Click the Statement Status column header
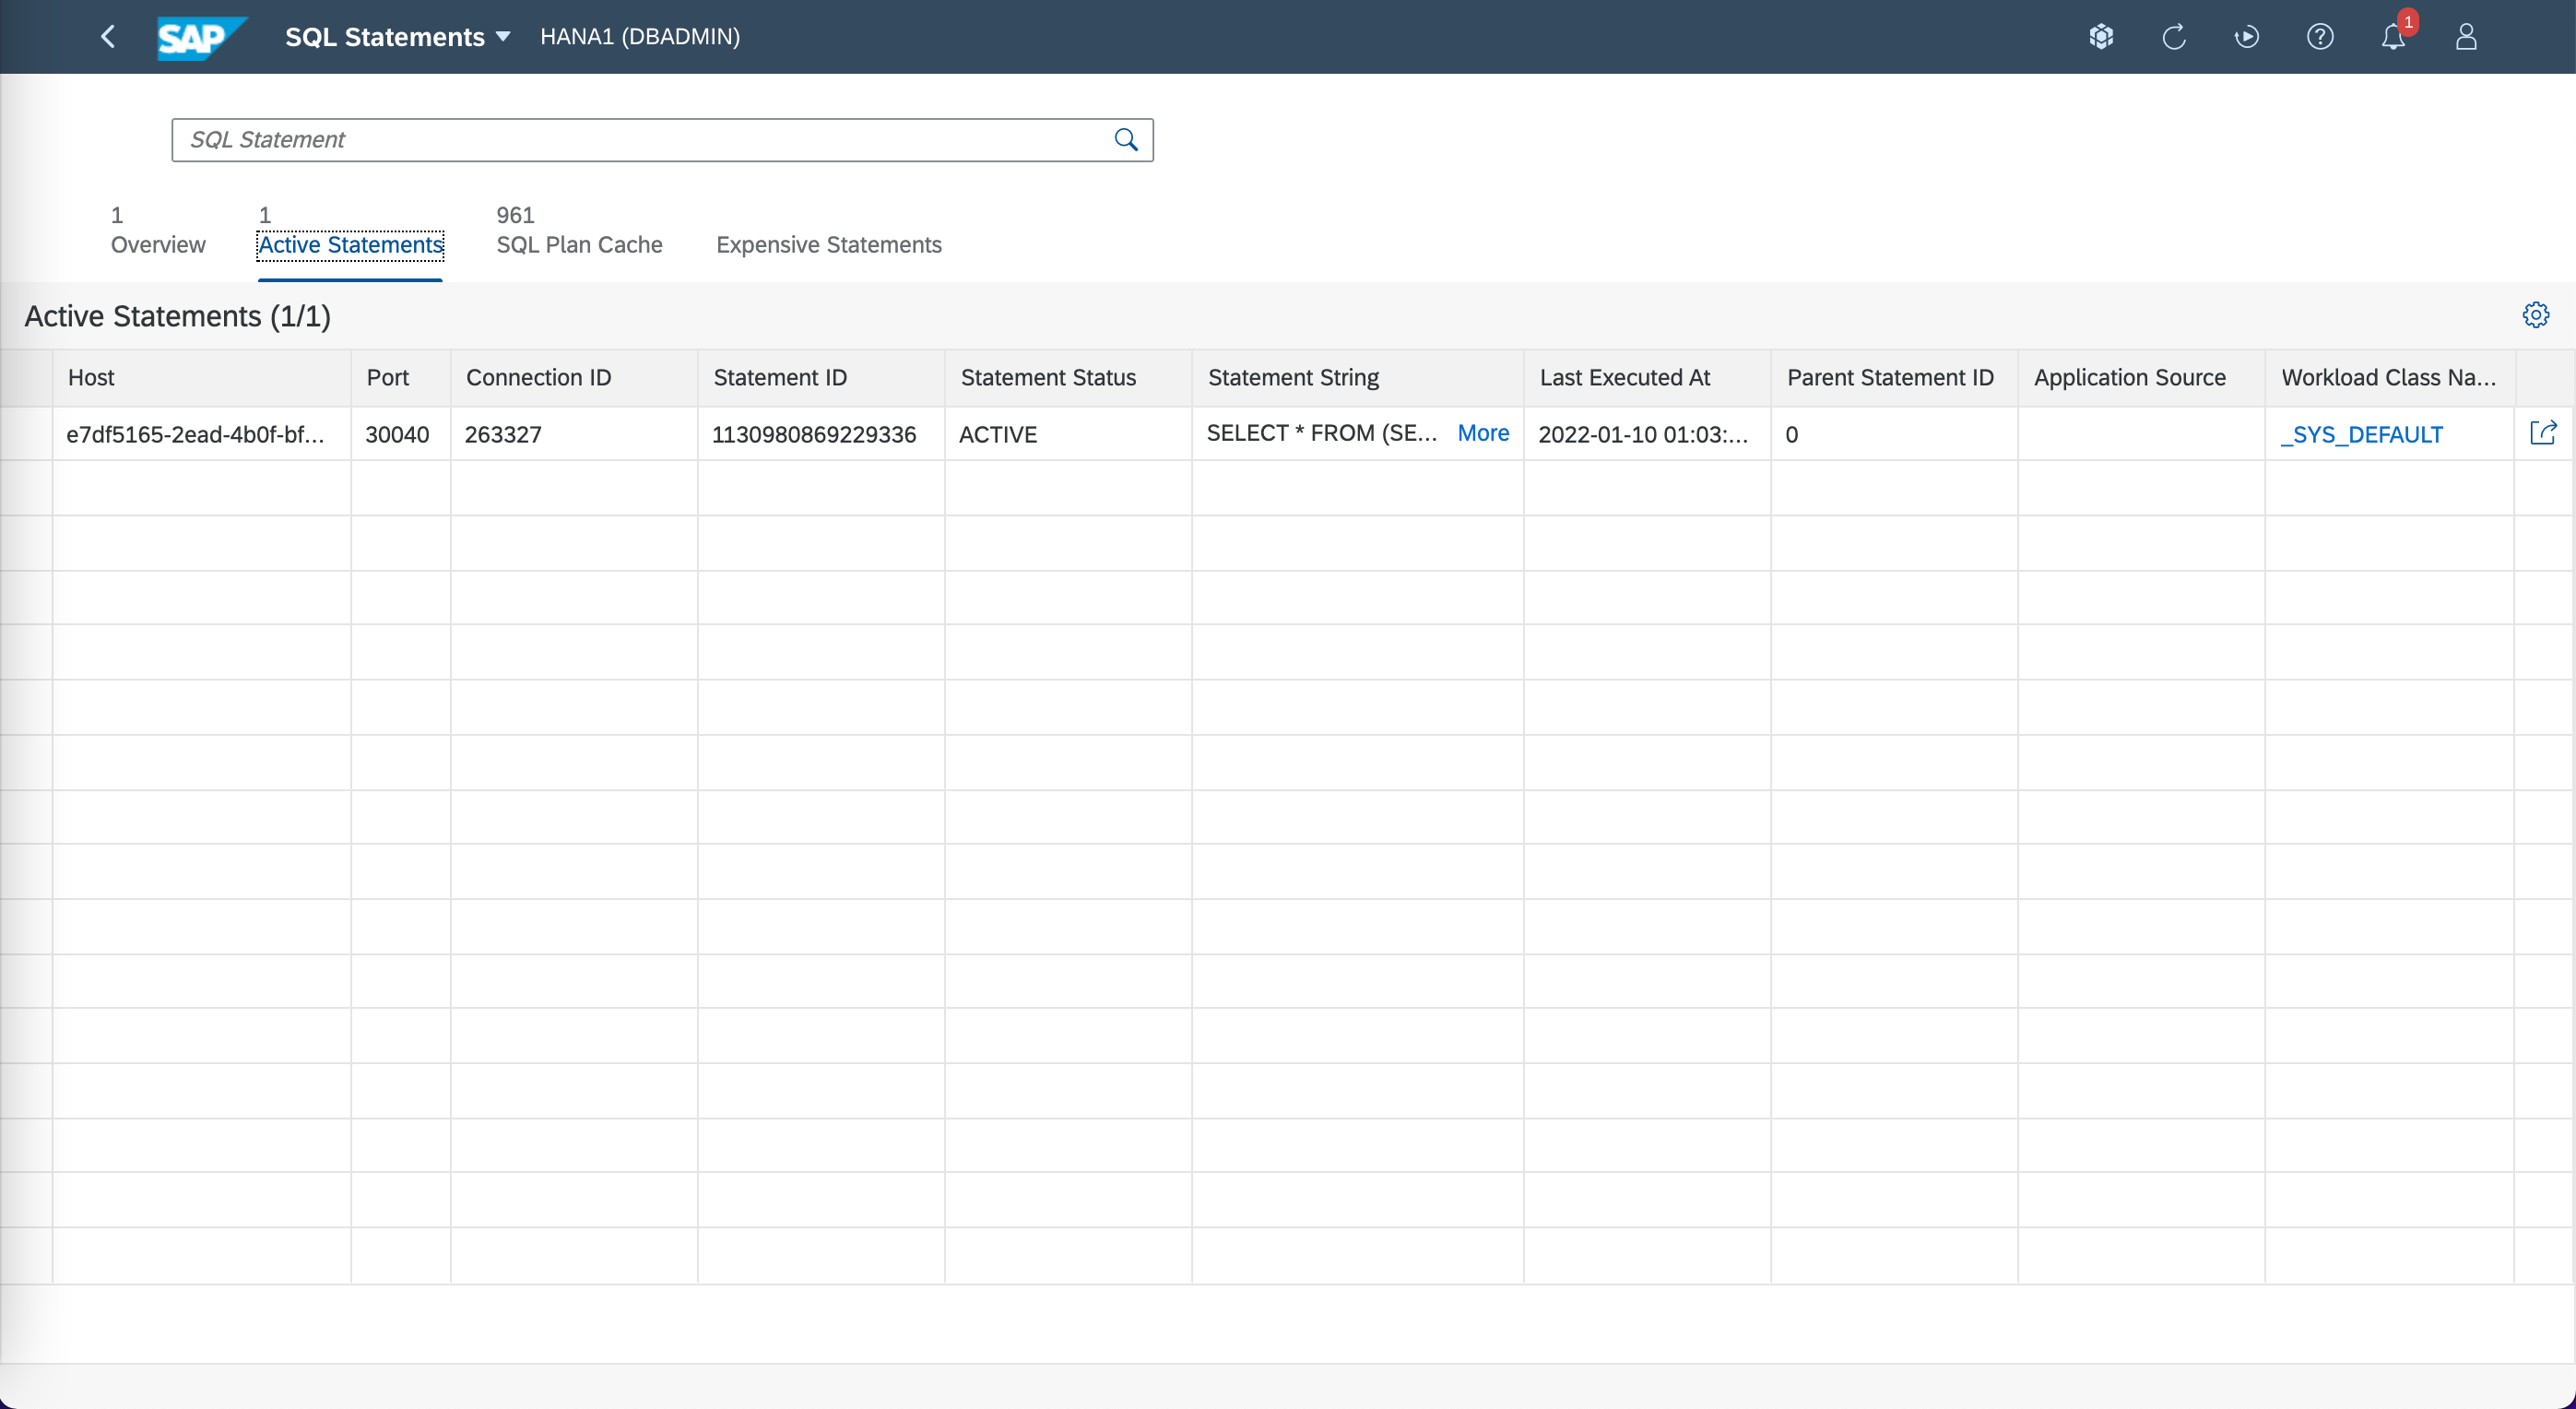Screen dimensions: 2576x1409 pyautogui.click(x=1047, y=377)
